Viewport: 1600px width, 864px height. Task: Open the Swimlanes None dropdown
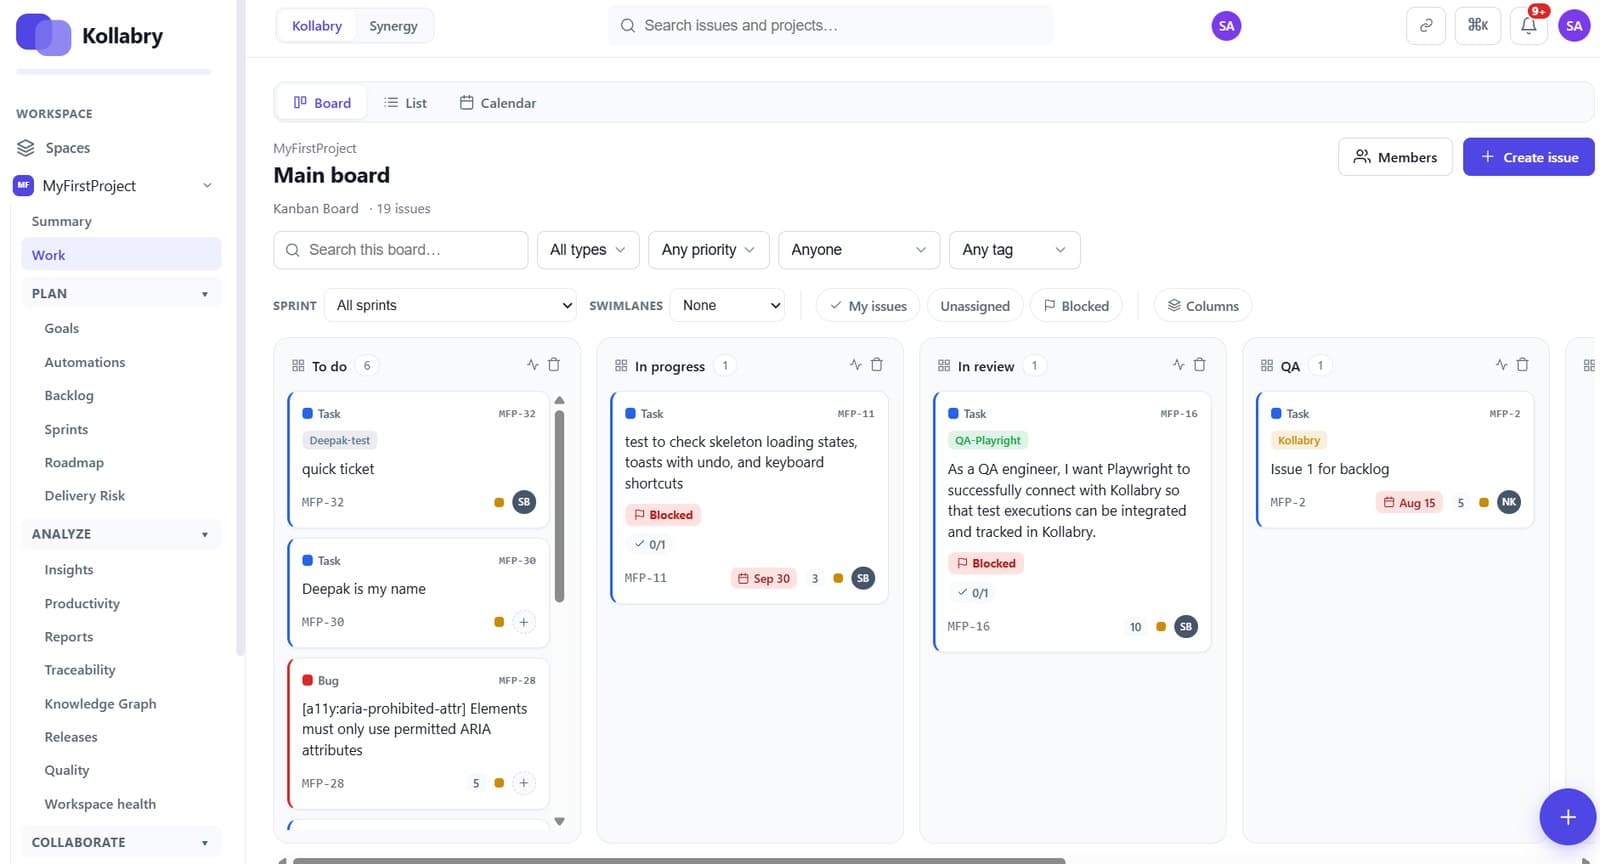click(727, 305)
